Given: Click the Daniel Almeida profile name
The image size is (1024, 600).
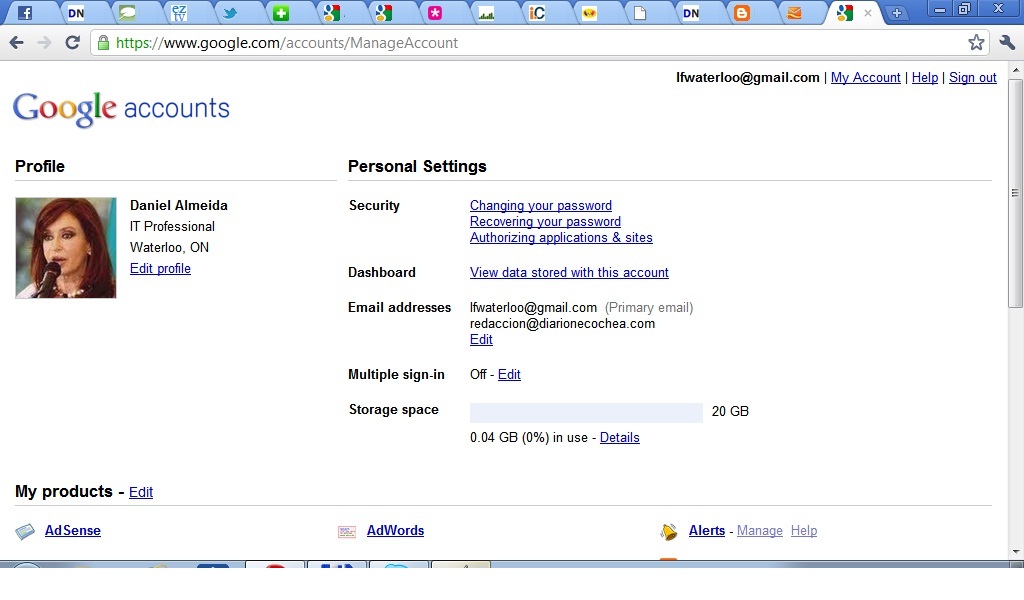Looking at the screenshot, I should click(x=179, y=206).
